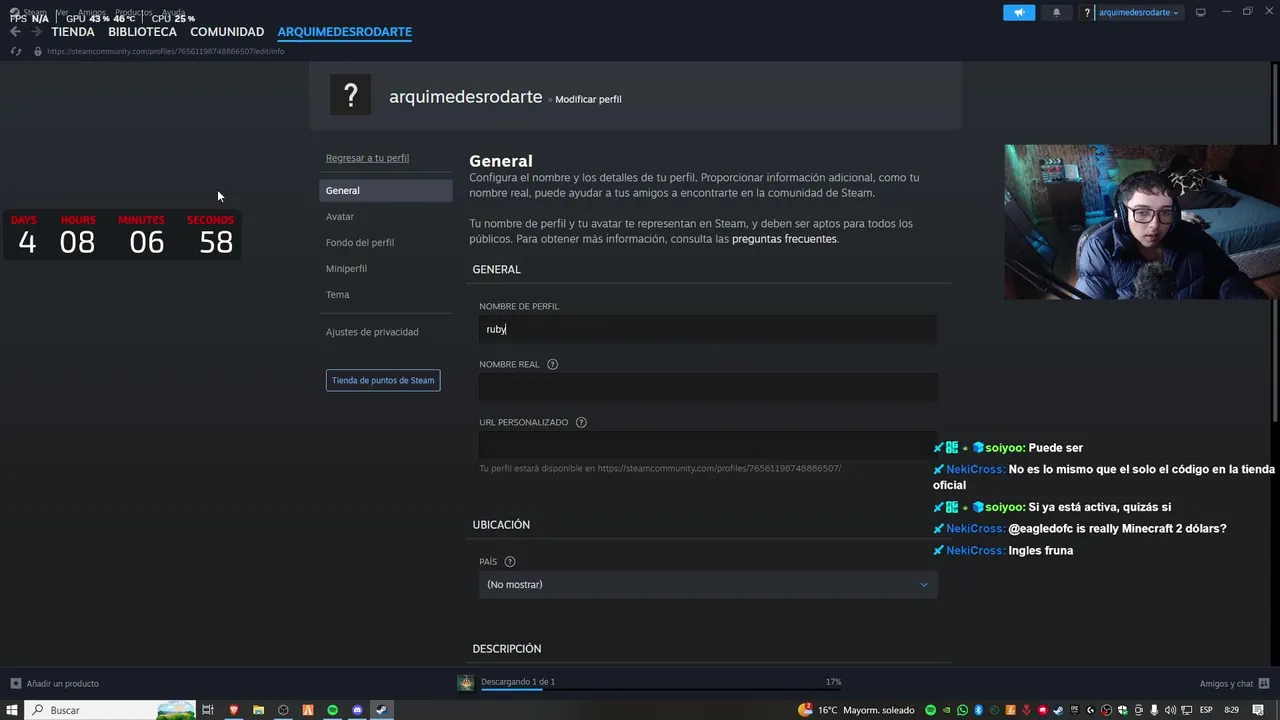Image resolution: width=1280 pixels, height=720 pixels.
Task: Open Windows Start menu
Action: pyautogui.click(x=12, y=710)
